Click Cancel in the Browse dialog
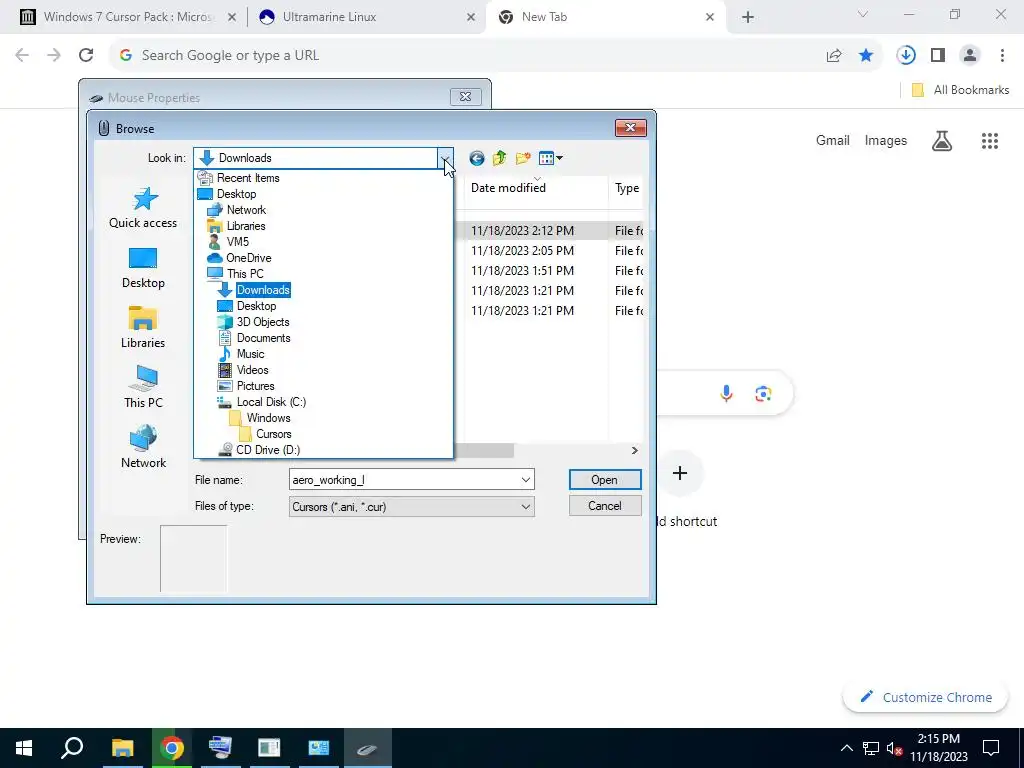Viewport: 1024px width, 768px height. (605, 506)
